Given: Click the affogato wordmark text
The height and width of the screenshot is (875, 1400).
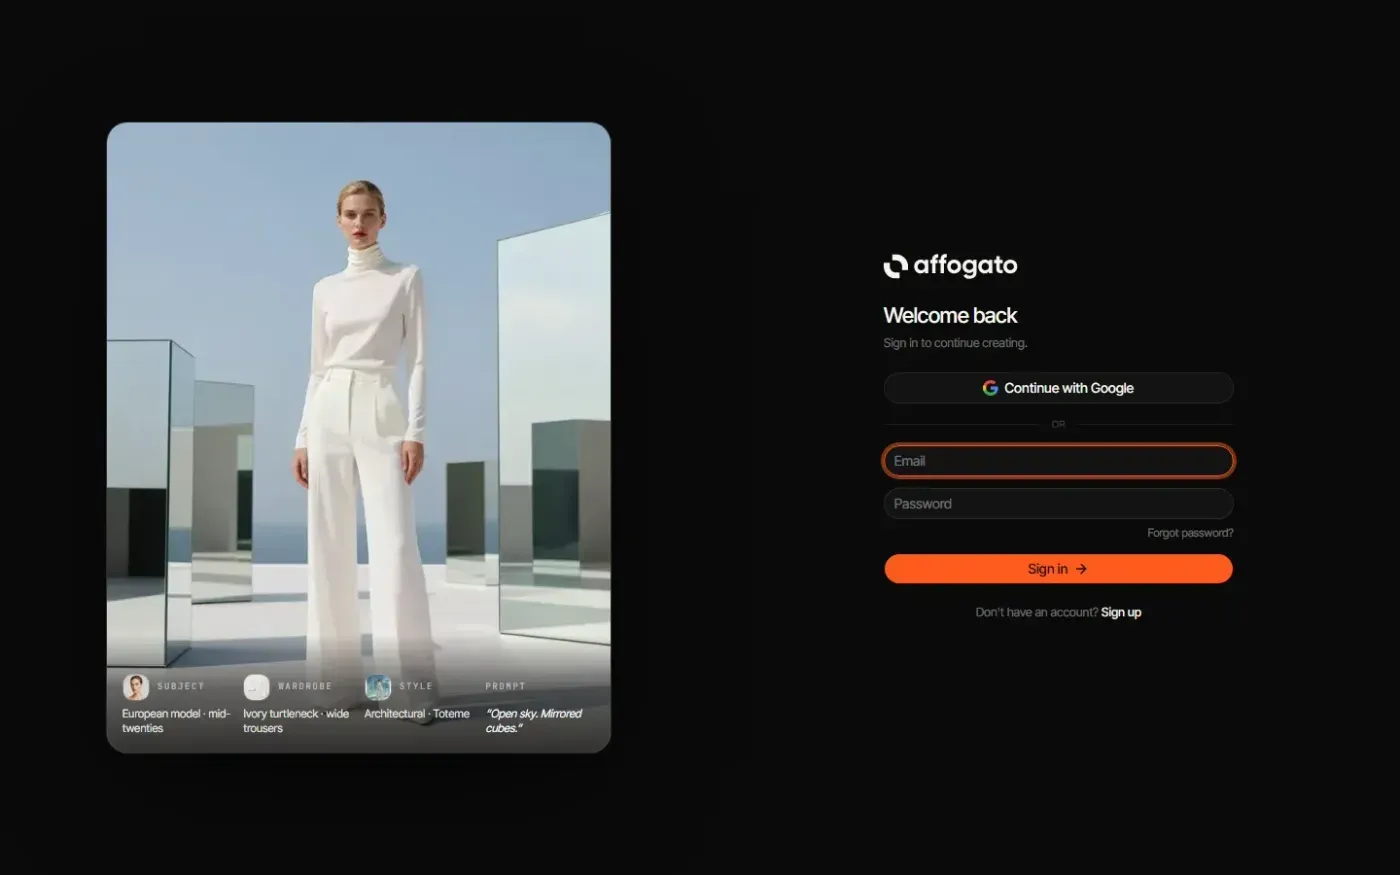Looking at the screenshot, I should point(965,266).
